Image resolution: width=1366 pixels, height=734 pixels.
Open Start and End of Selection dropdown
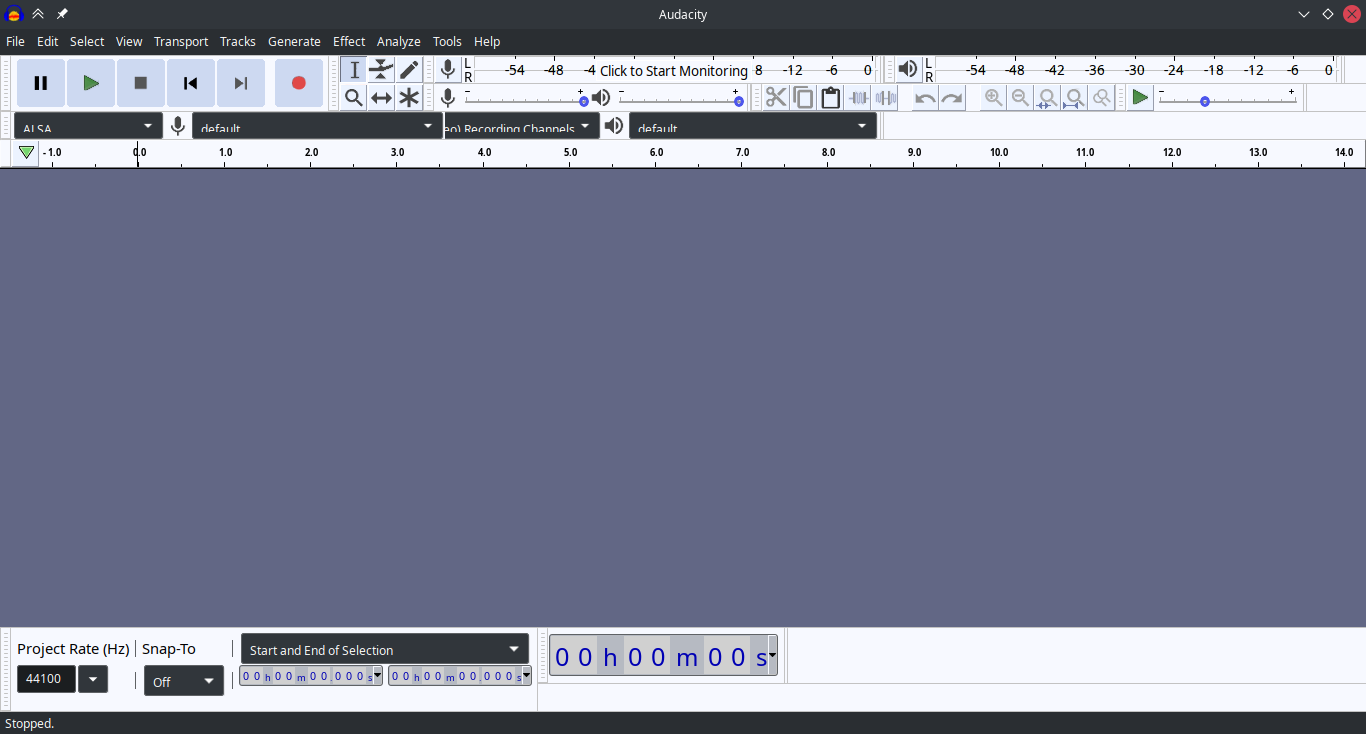coord(385,649)
